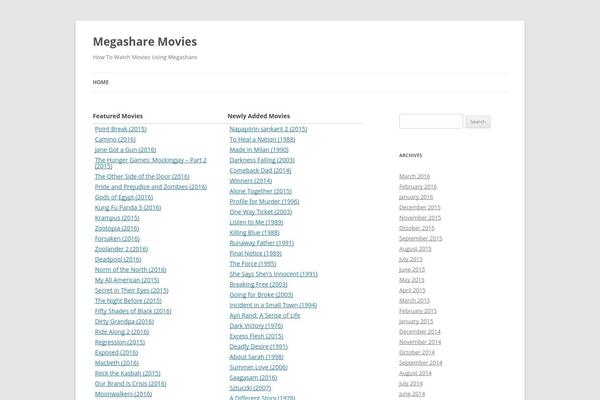This screenshot has height=400, width=600.
Task: Open The Other Side of the Door (2016)
Action: tap(142, 176)
